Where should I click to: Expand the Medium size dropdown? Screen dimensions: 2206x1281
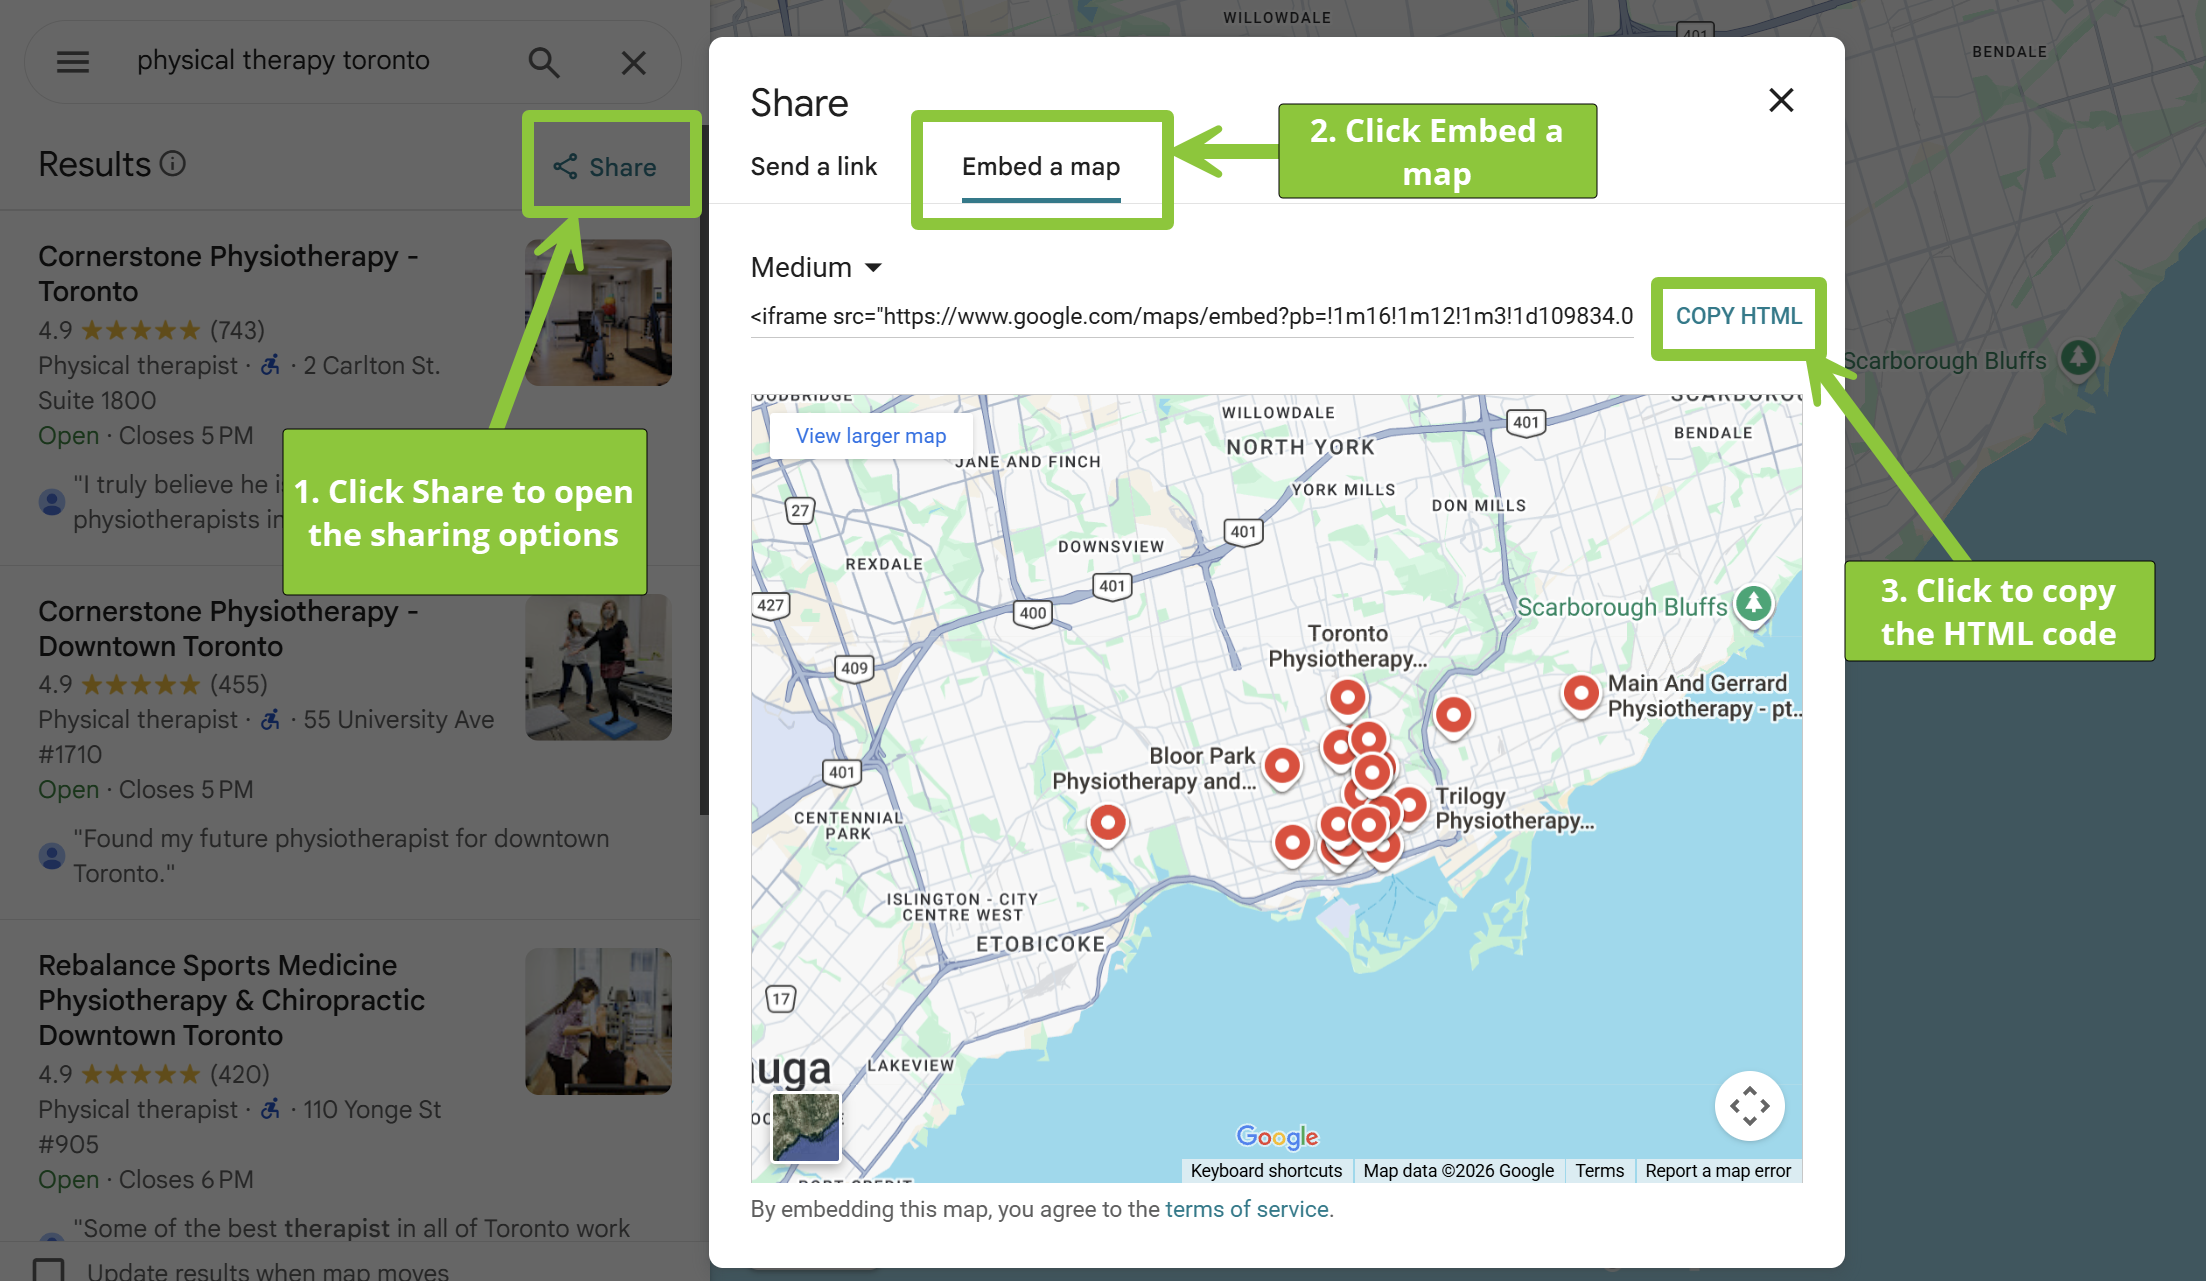pos(816,267)
